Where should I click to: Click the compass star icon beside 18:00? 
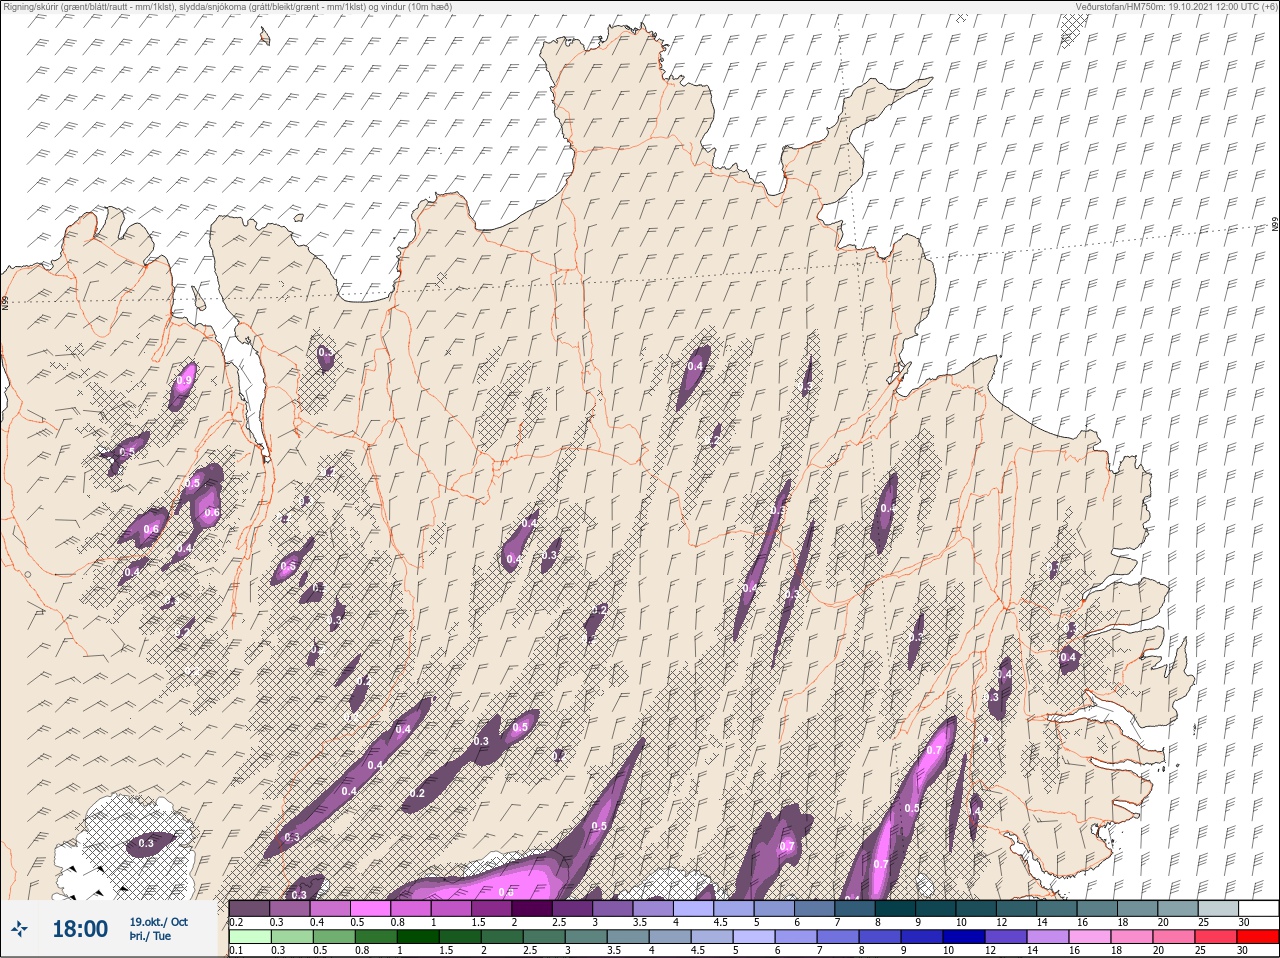click(x=20, y=929)
